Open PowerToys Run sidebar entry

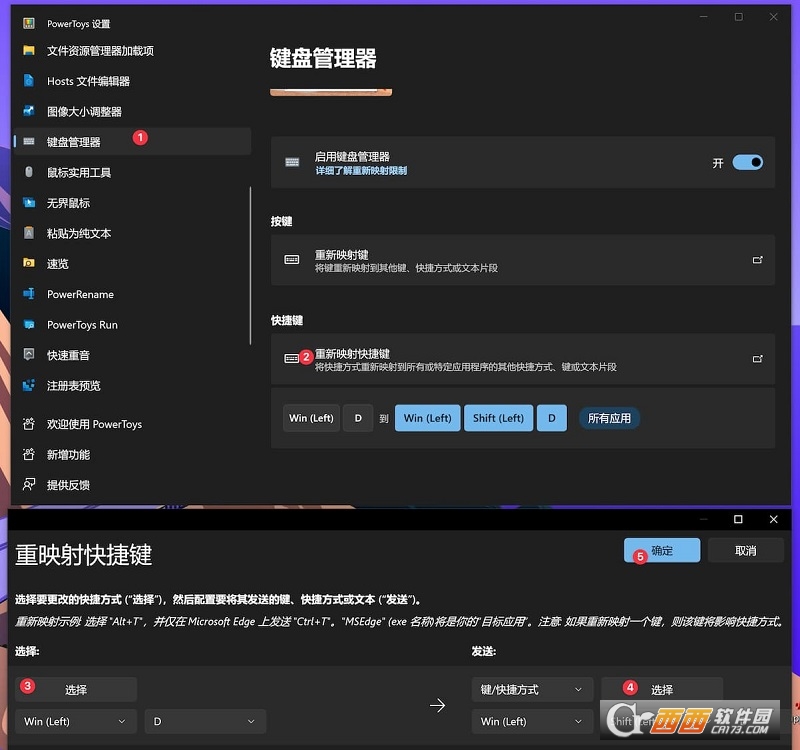point(133,324)
